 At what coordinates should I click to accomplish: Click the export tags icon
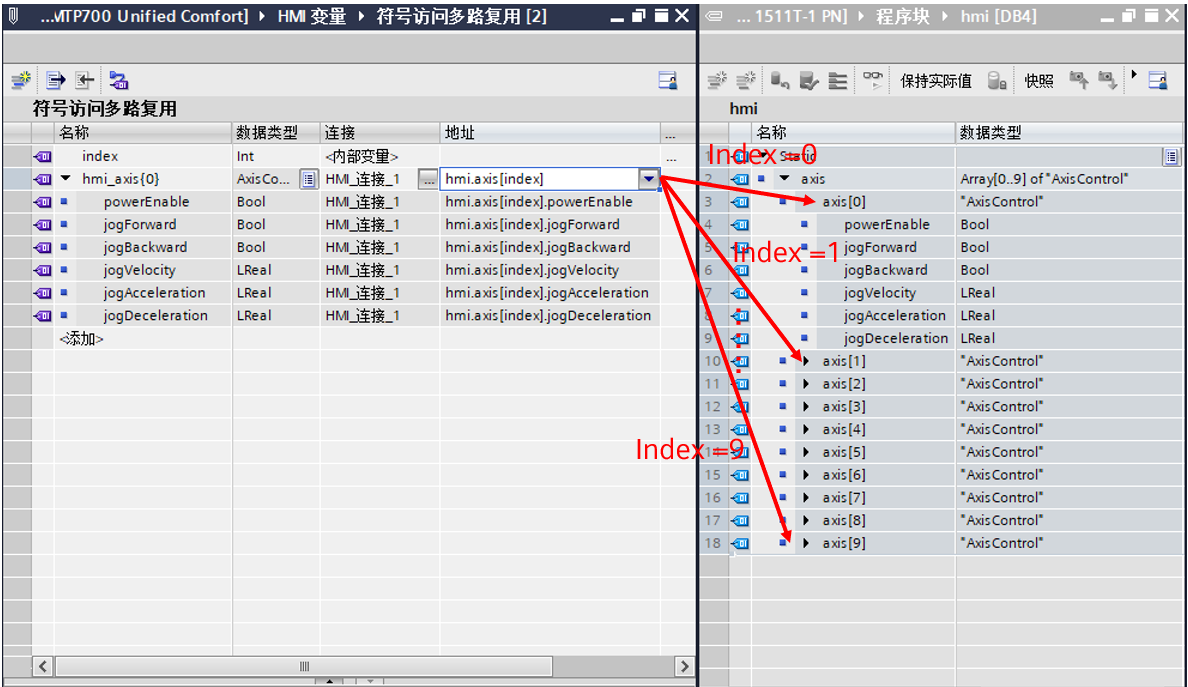point(56,81)
